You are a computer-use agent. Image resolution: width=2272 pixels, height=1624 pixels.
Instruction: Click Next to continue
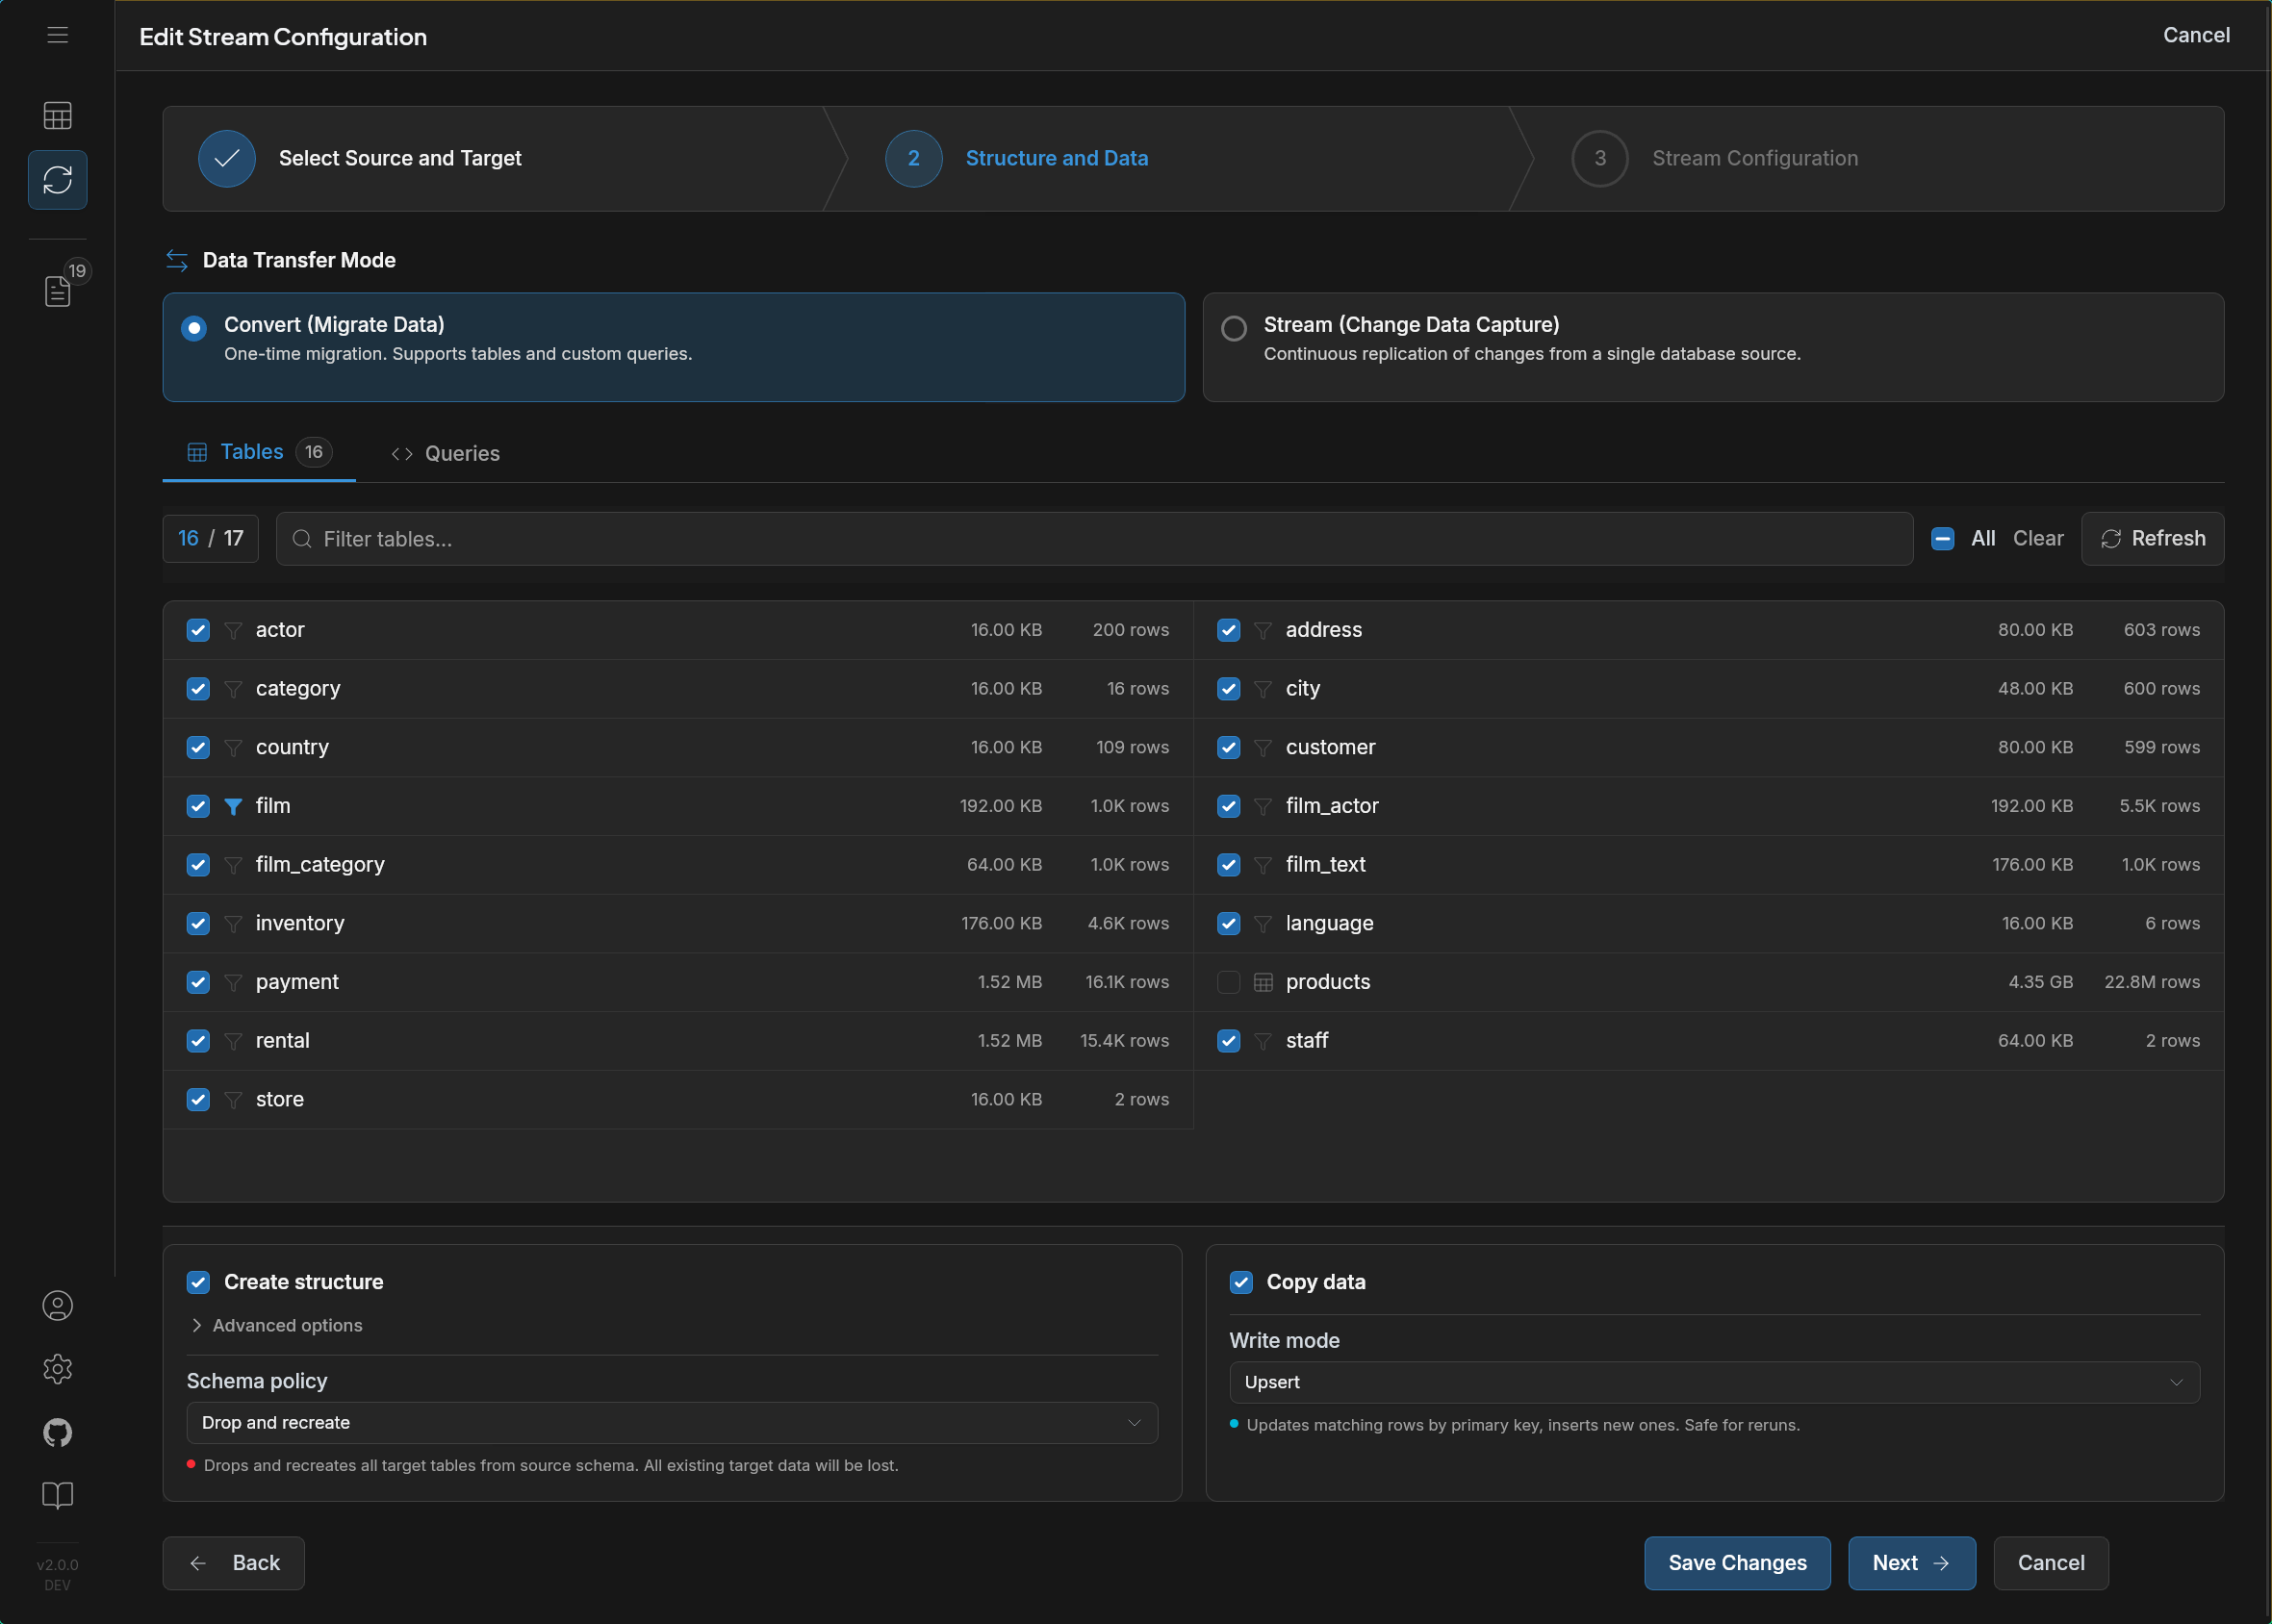tap(1911, 1563)
